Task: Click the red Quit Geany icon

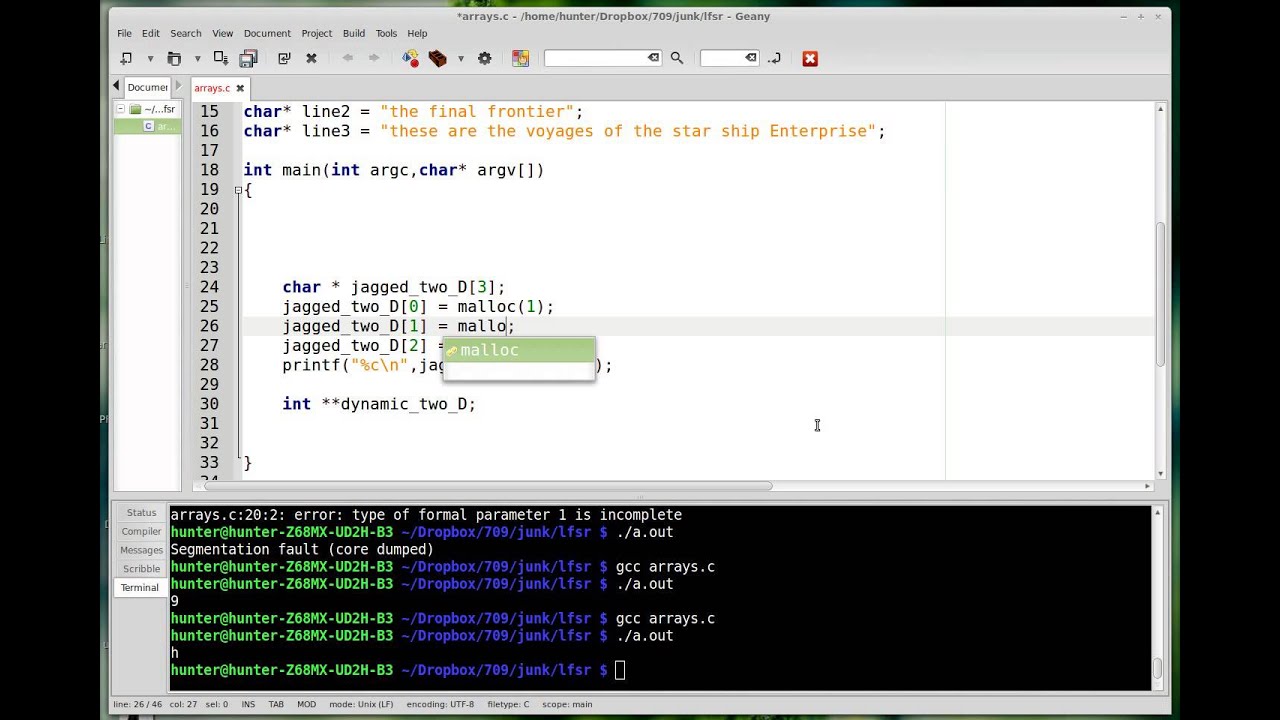Action: 810,58
